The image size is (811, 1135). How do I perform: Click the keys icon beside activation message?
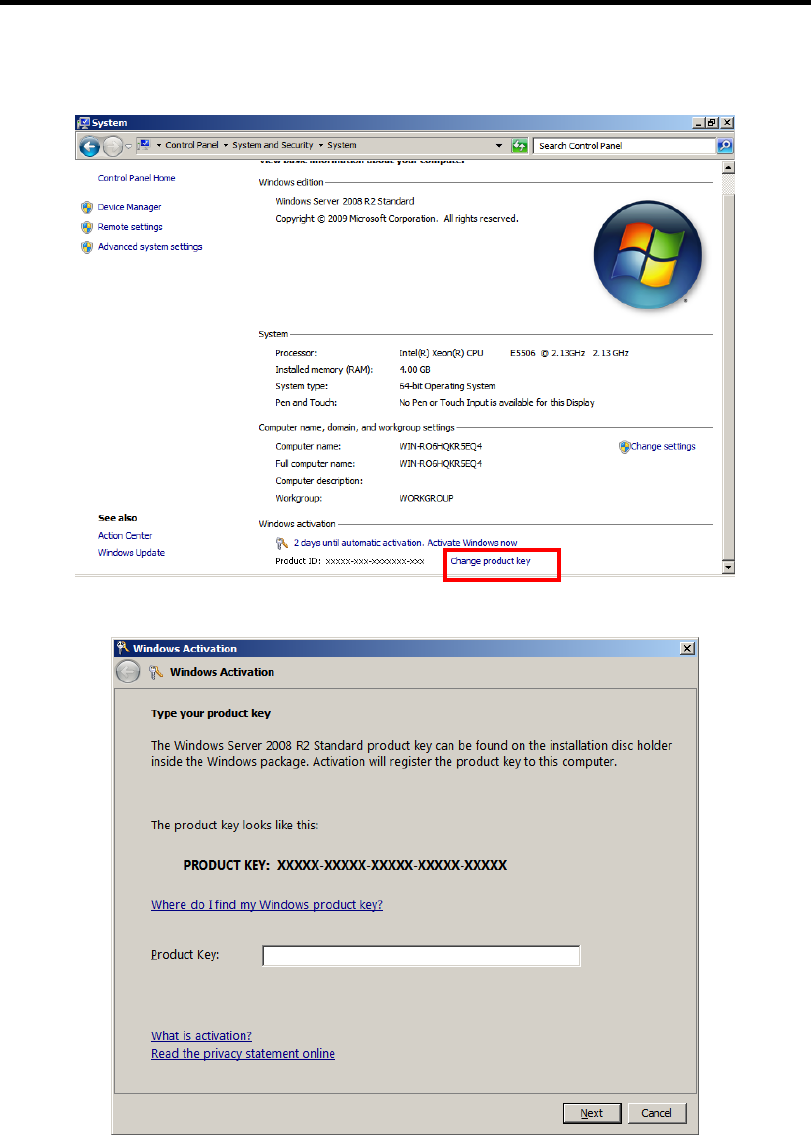click(x=282, y=543)
